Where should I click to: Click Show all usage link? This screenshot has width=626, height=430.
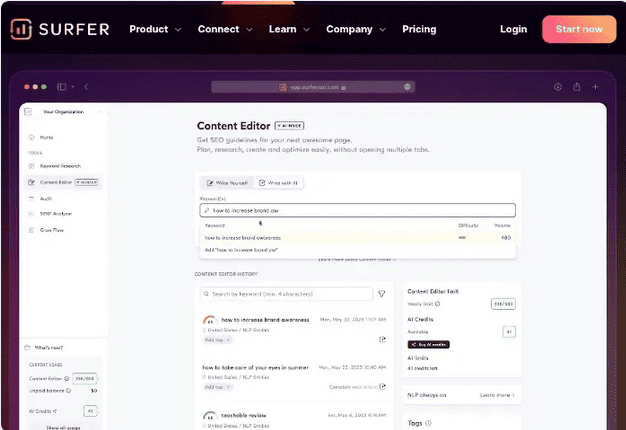63,428
